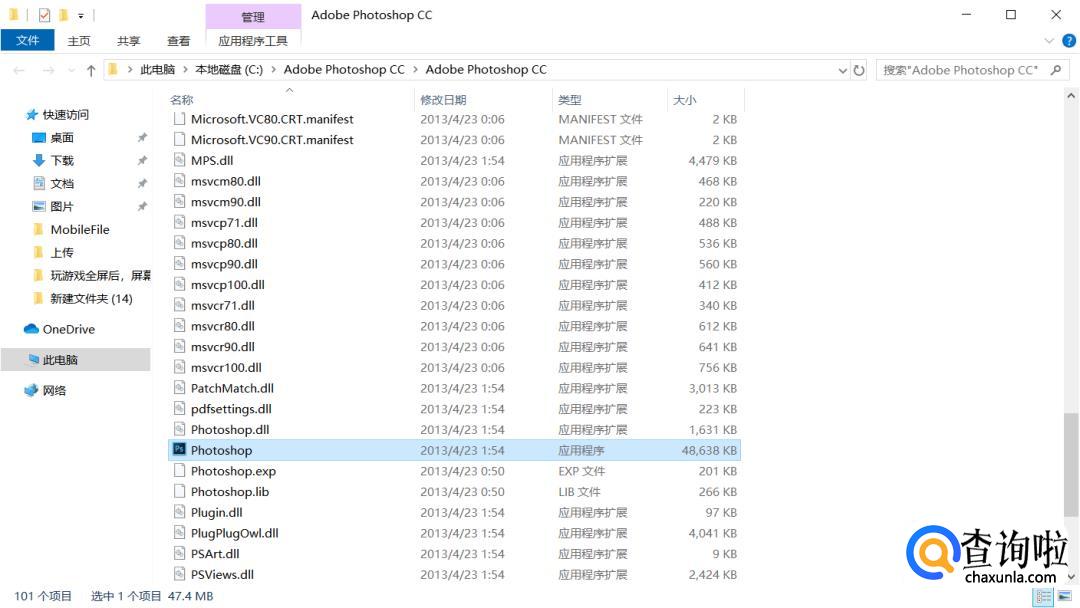Click the pin icon next to 下载
Screen dimensions: 1080x608
(x=142, y=160)
